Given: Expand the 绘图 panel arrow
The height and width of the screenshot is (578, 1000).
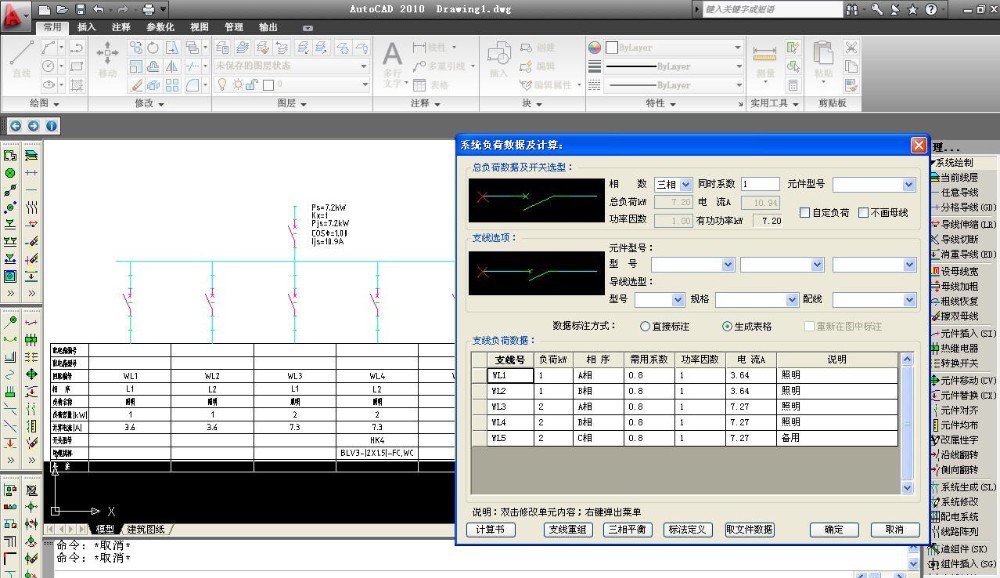Looking at the screenshot, I should coord(56,104).
